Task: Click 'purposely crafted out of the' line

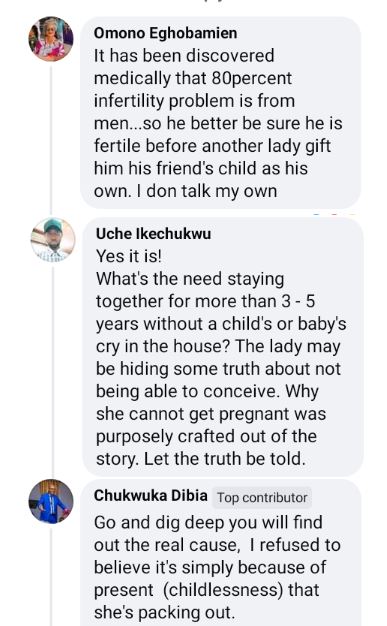Action: [x=206, y=436]
